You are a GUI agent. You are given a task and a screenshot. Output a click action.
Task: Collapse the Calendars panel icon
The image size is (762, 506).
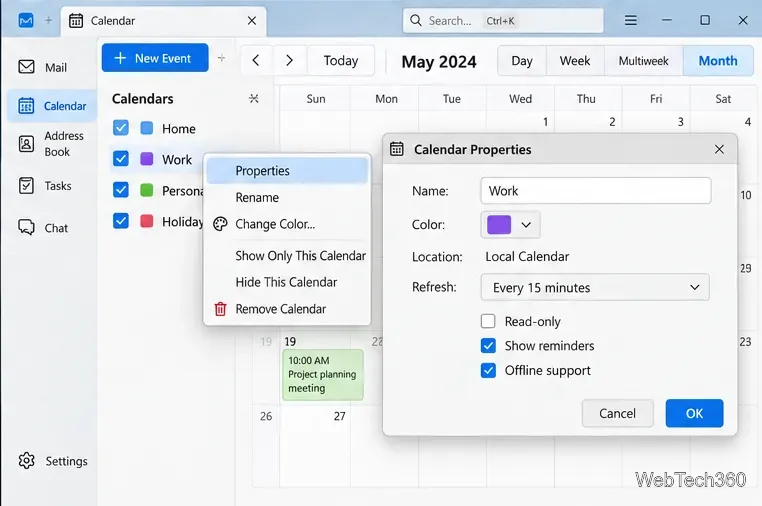(x=254, y=99)
